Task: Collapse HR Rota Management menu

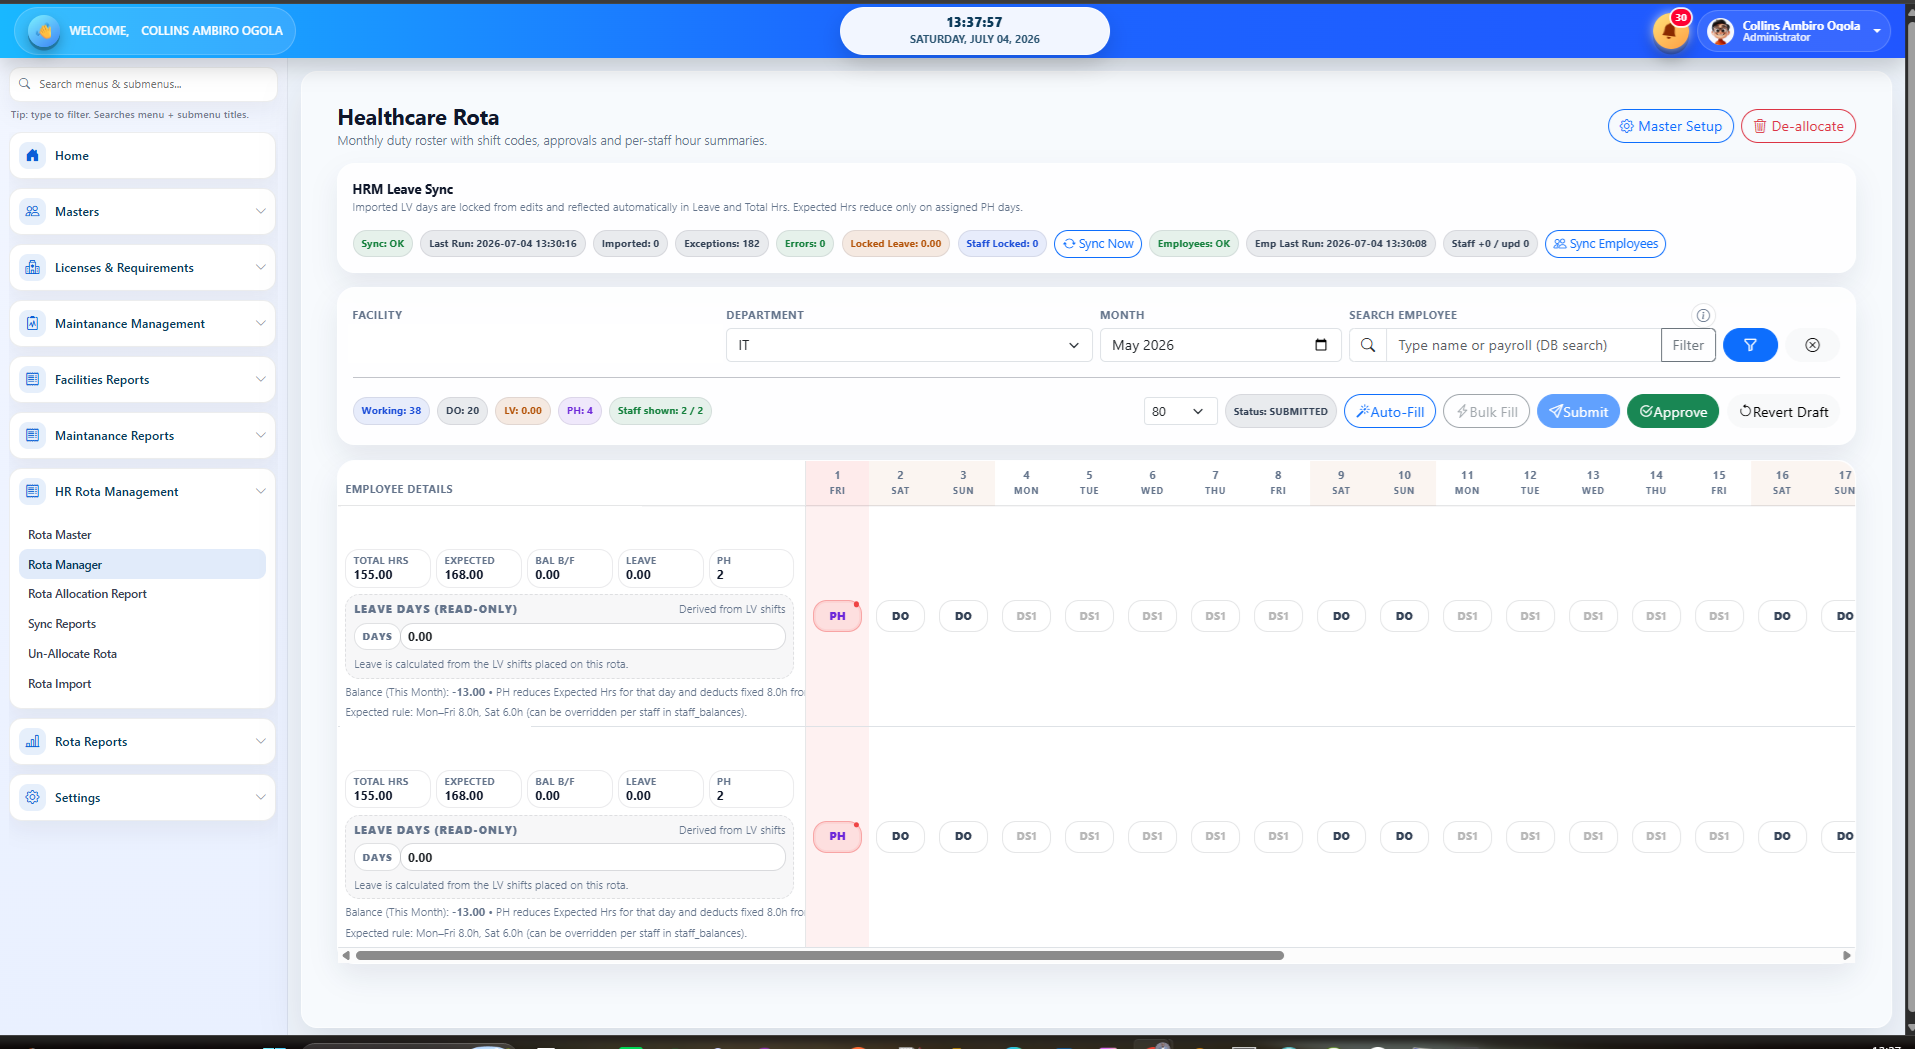Action: pyautogui.click(x=260, y=491)
